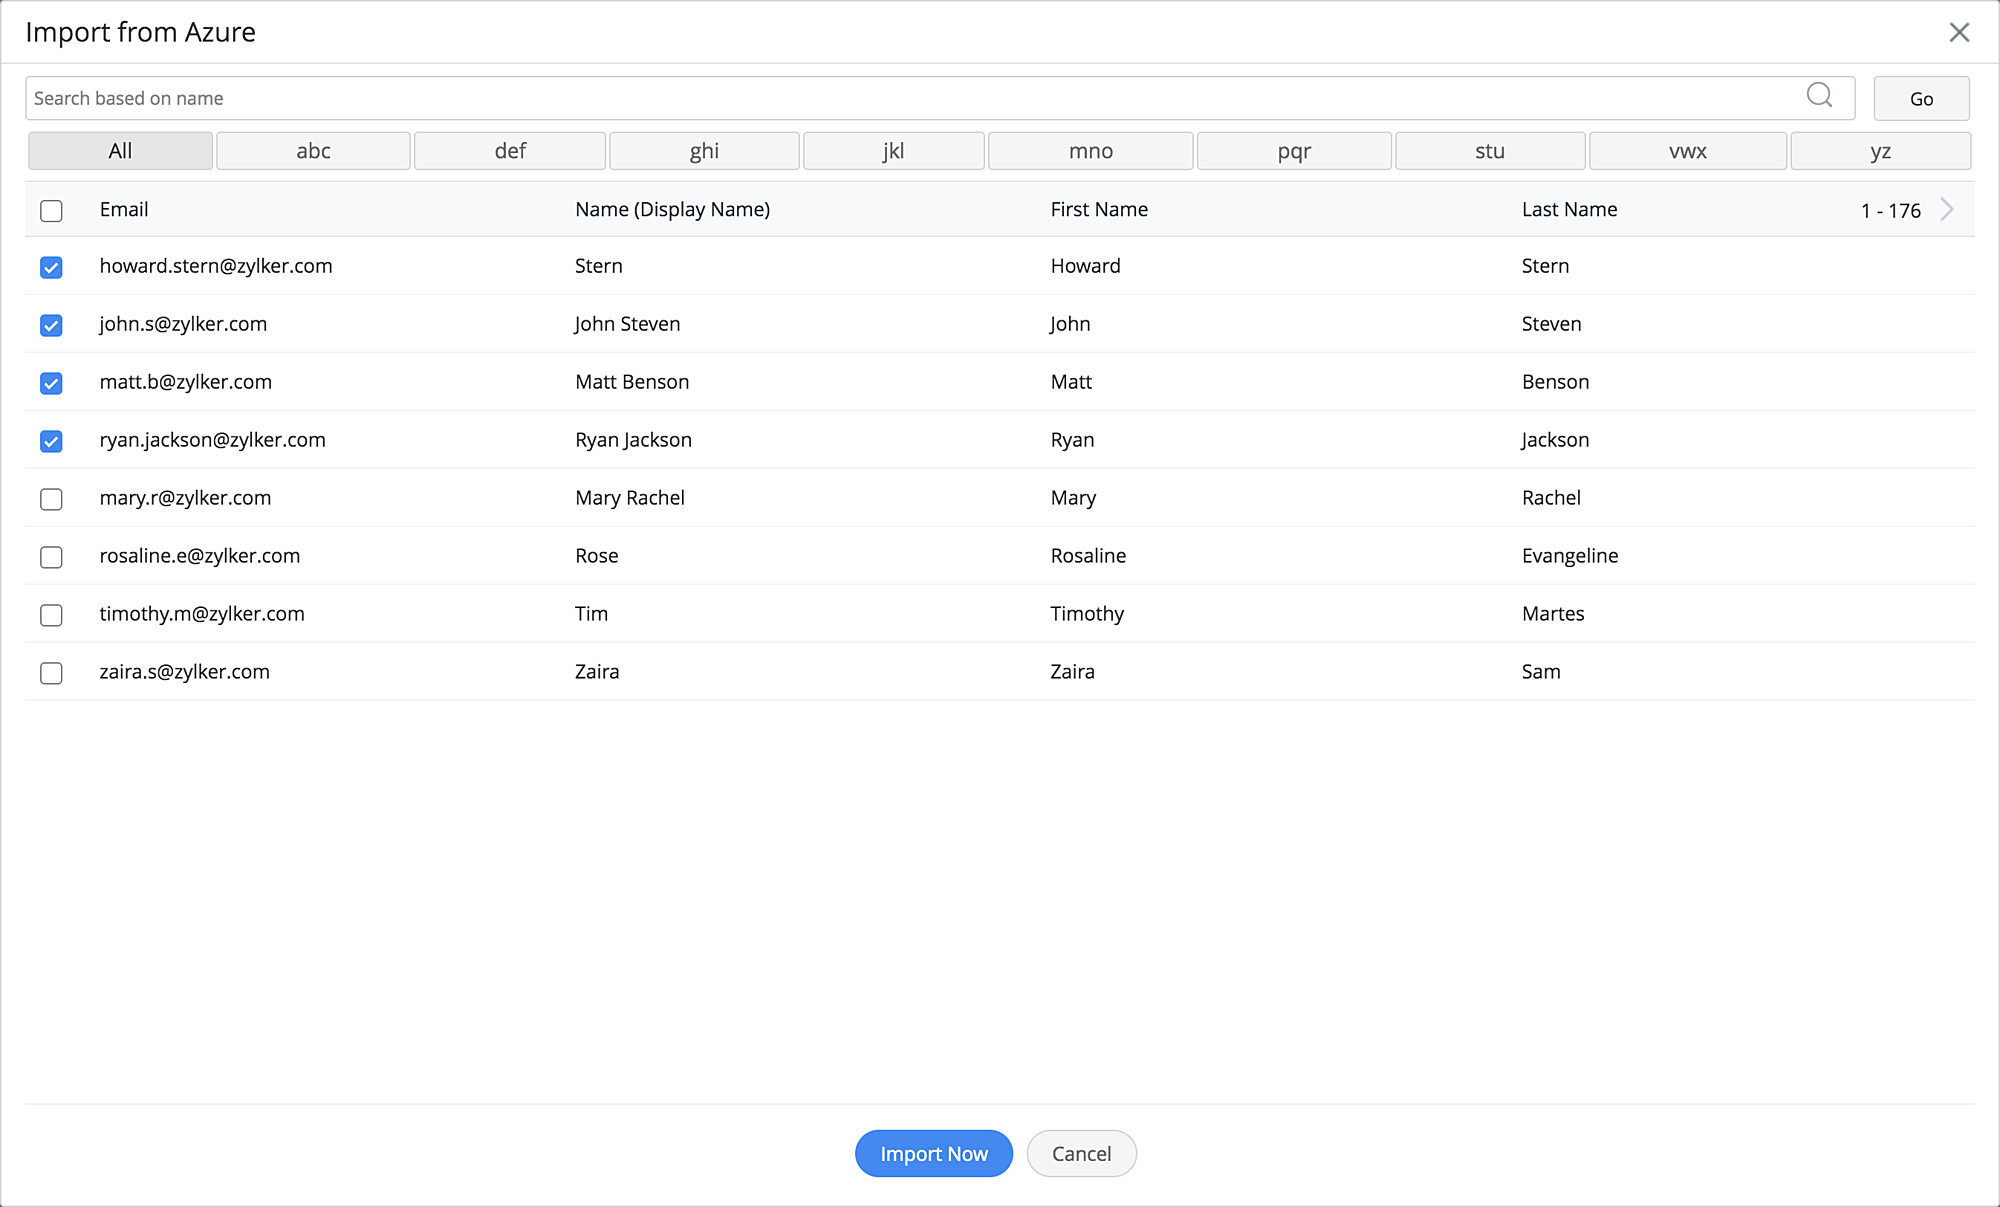The width and height of the screenshot is (2000, 1207).
Task: Select the mary.r@zylker.com checkbox
Action: coord(51,499)
